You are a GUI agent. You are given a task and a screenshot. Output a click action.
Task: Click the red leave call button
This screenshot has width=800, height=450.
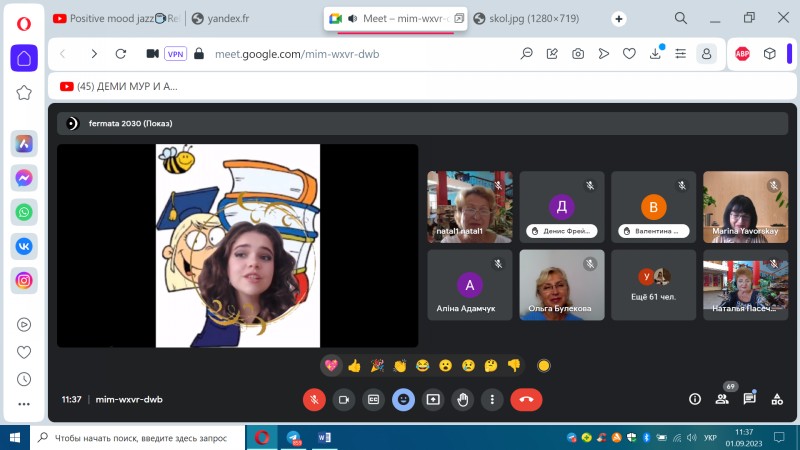point(526,399)
